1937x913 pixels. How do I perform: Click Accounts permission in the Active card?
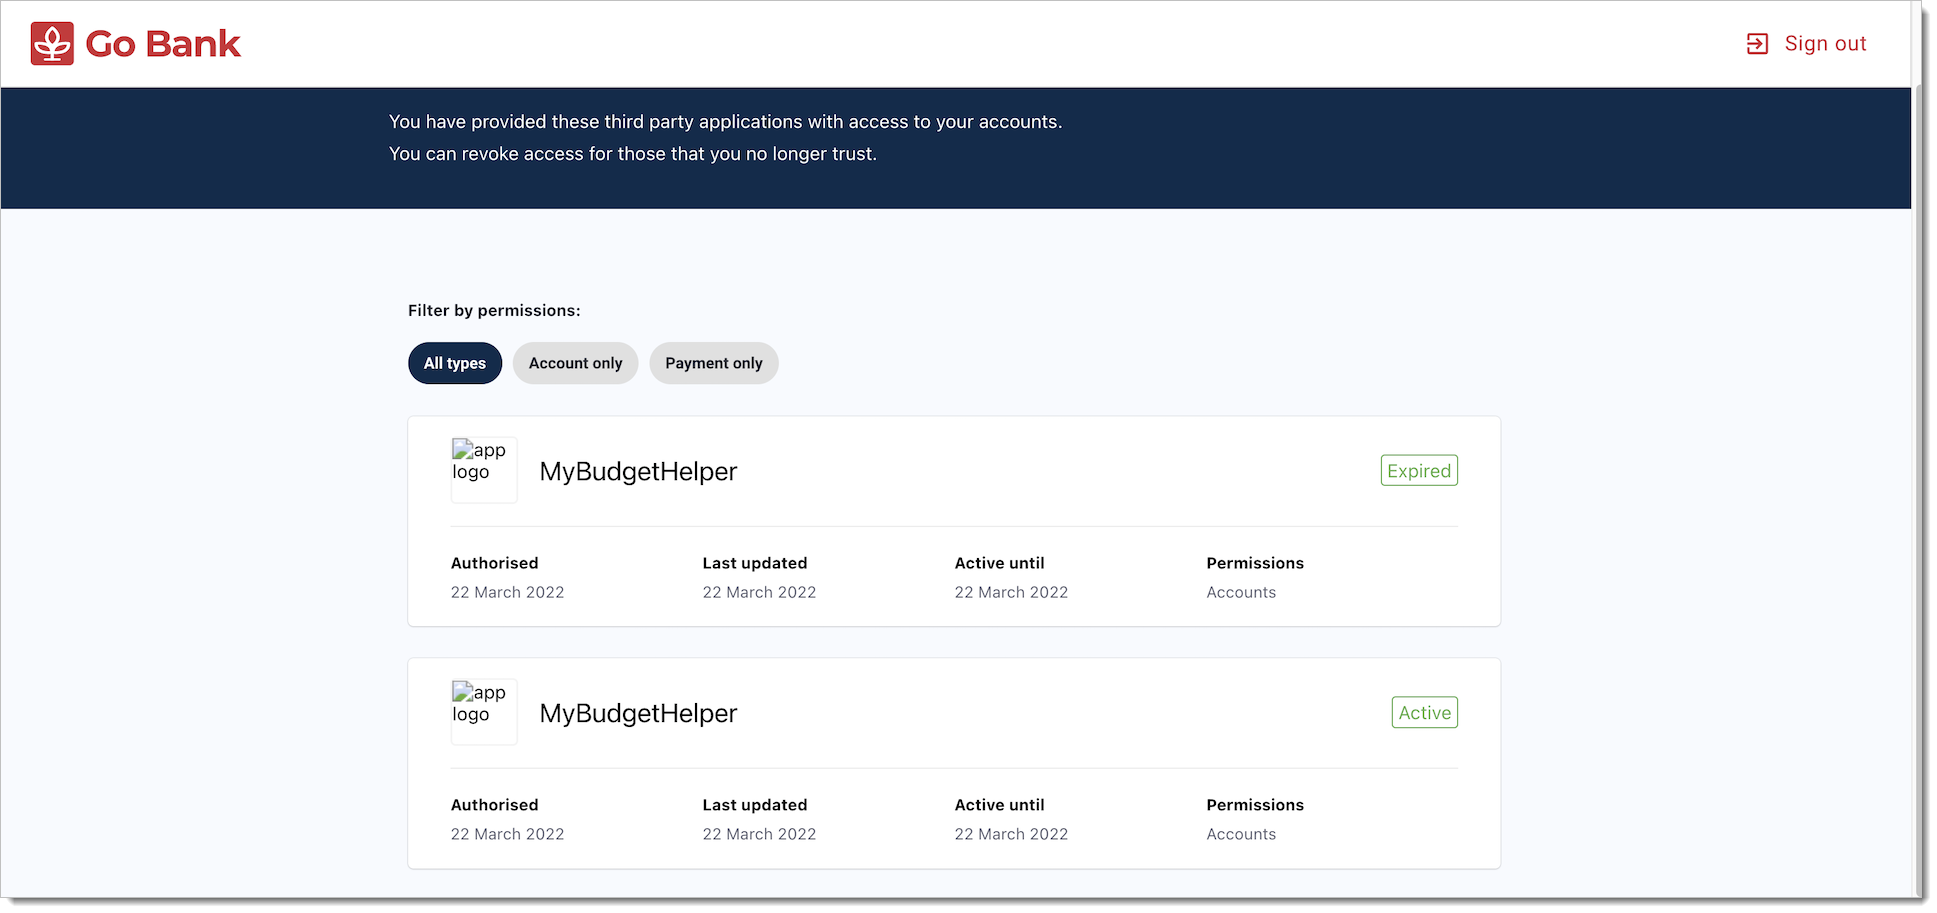[x=1241, y=834]
